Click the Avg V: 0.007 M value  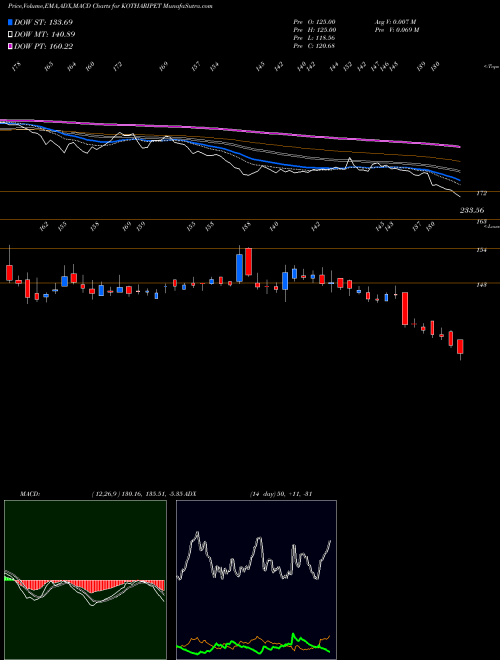click(395, 22)
